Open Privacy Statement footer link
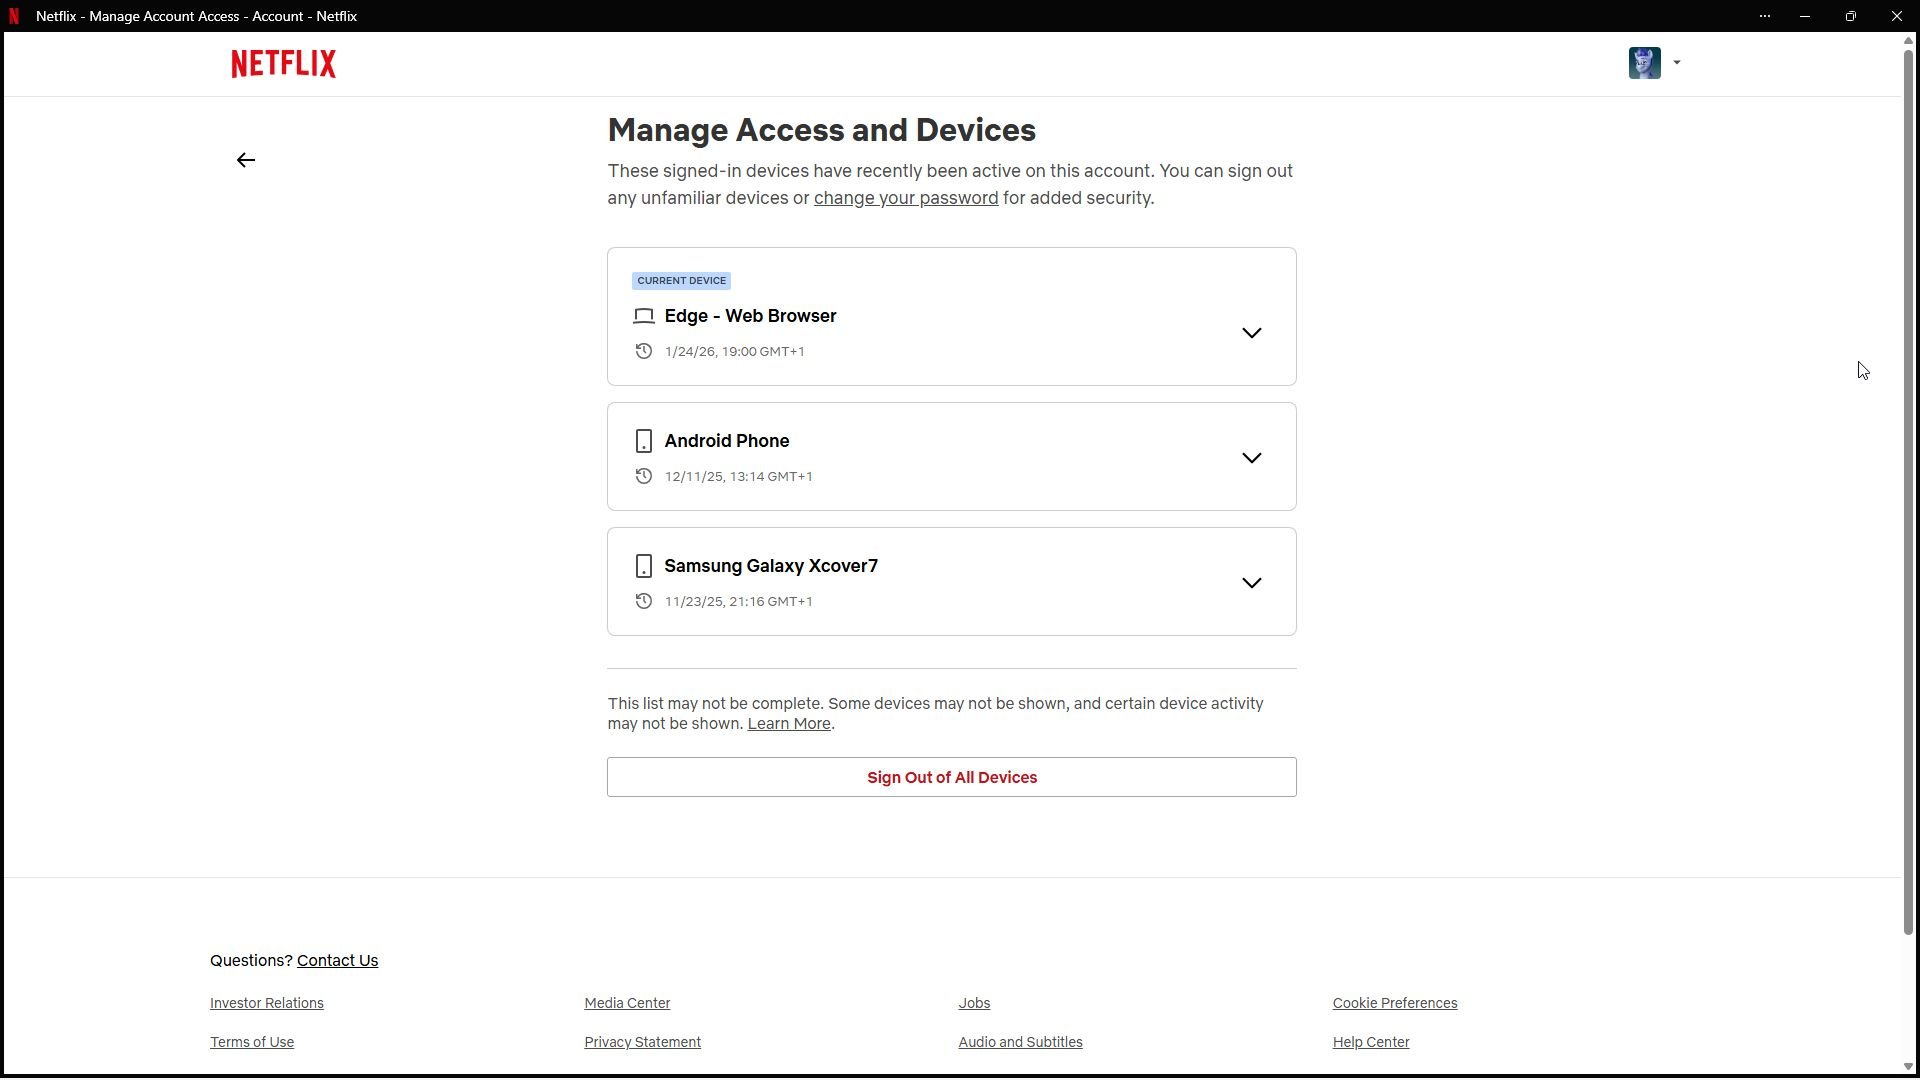The height and width of the screenshot is (1080, 1920). [x=643, y=1042]
